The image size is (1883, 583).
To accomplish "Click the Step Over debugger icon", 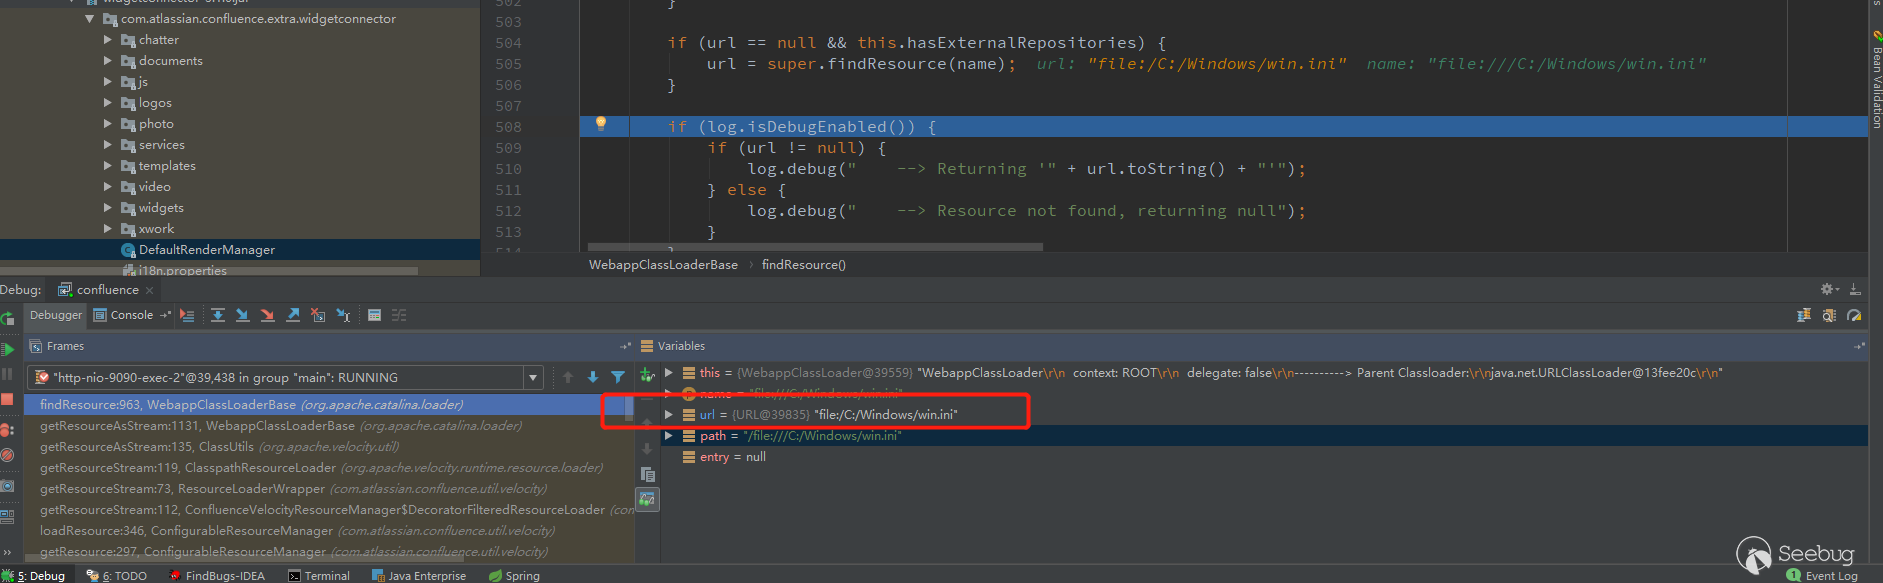I will [x=217, y=315].
